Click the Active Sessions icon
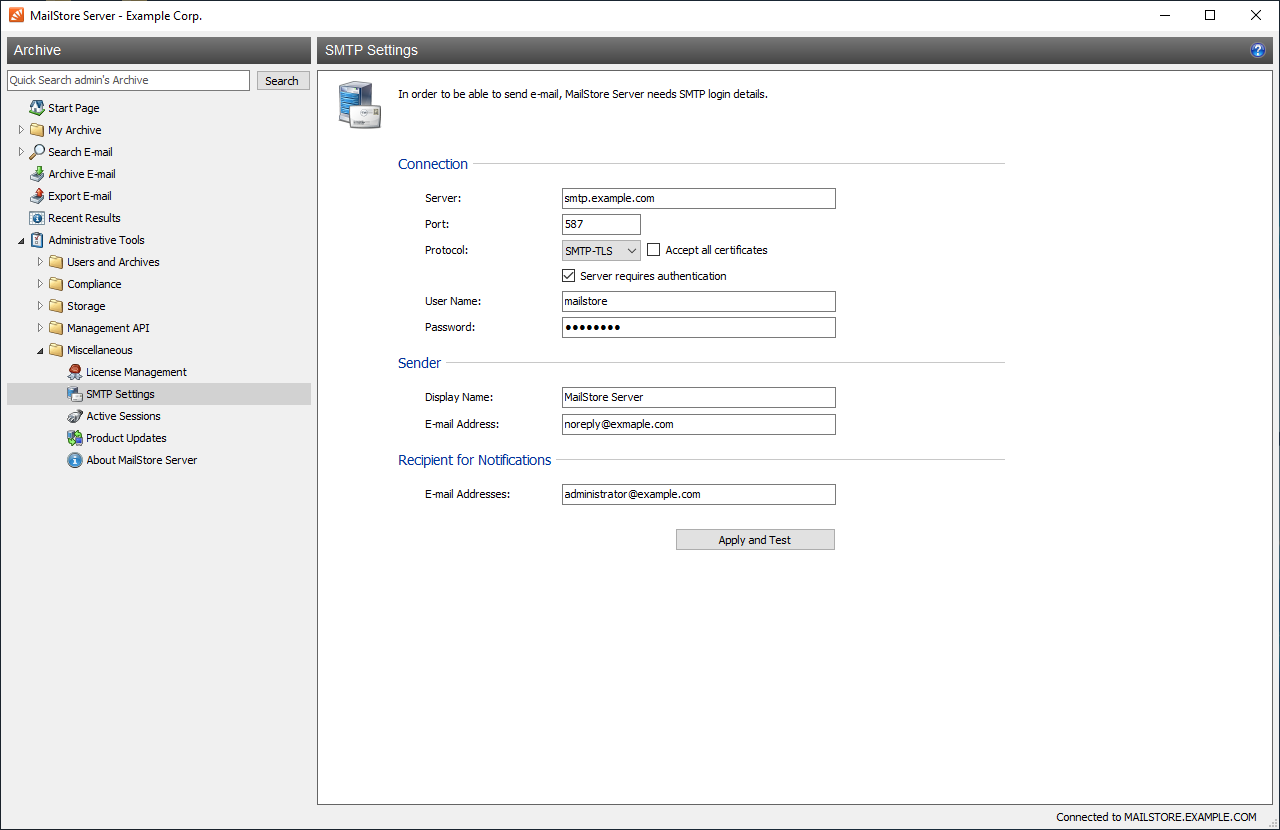The image size is (1280, 830). 75,416
